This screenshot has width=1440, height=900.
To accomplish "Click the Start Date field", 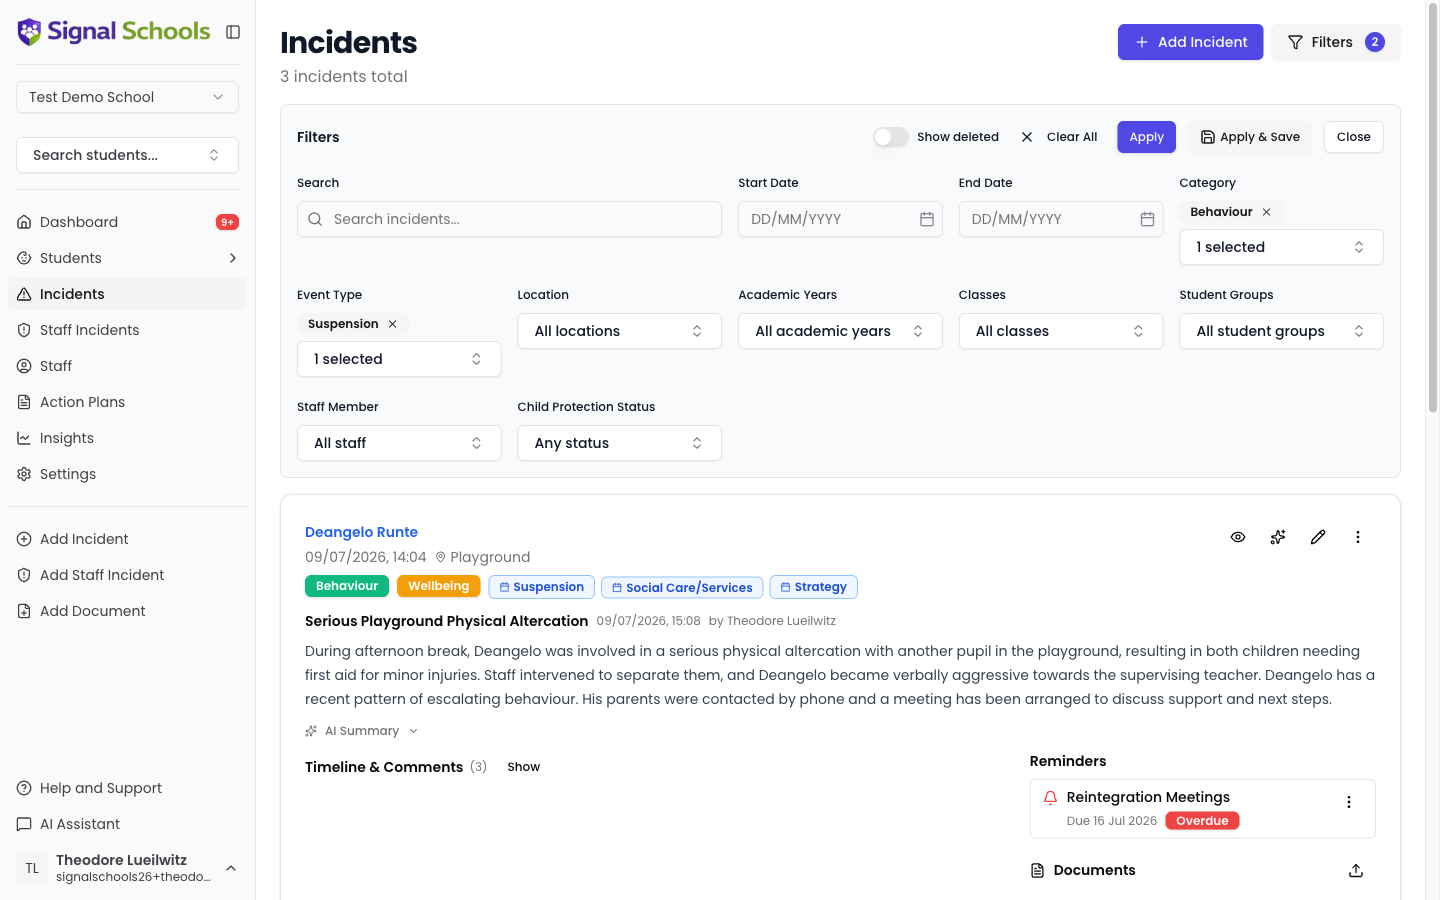I will (840, 219).
